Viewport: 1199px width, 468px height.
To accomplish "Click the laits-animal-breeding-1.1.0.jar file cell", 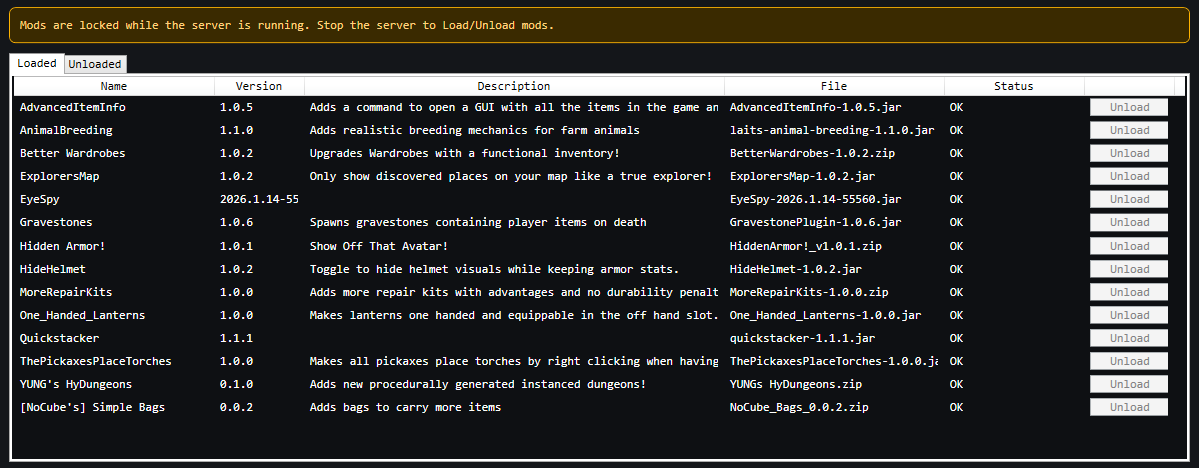I will (x=832, y=131).
